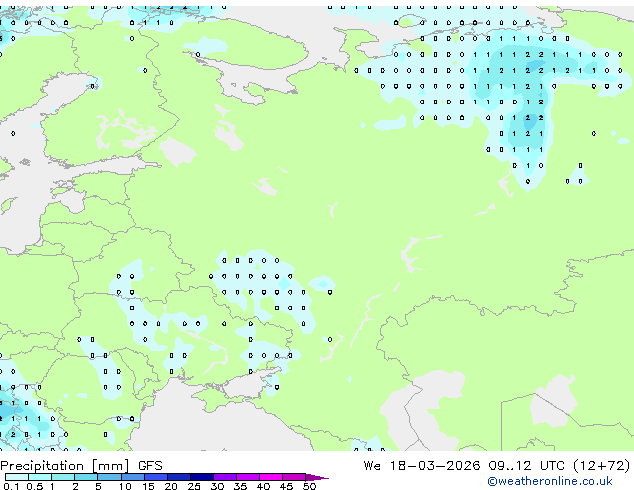Click the date '18-03-2026' in the caption
The height and width of the screenshot is (490, 634).
point(435,466)
